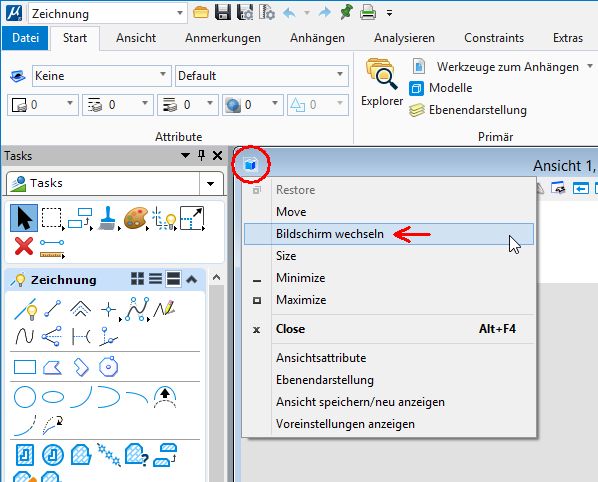The image size is (598, 482).
Task: Select the Place Circle tool
Action: click(x=25, y=397)
